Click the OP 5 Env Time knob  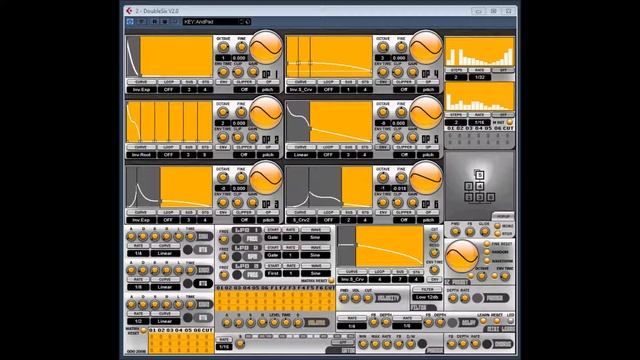383,138
